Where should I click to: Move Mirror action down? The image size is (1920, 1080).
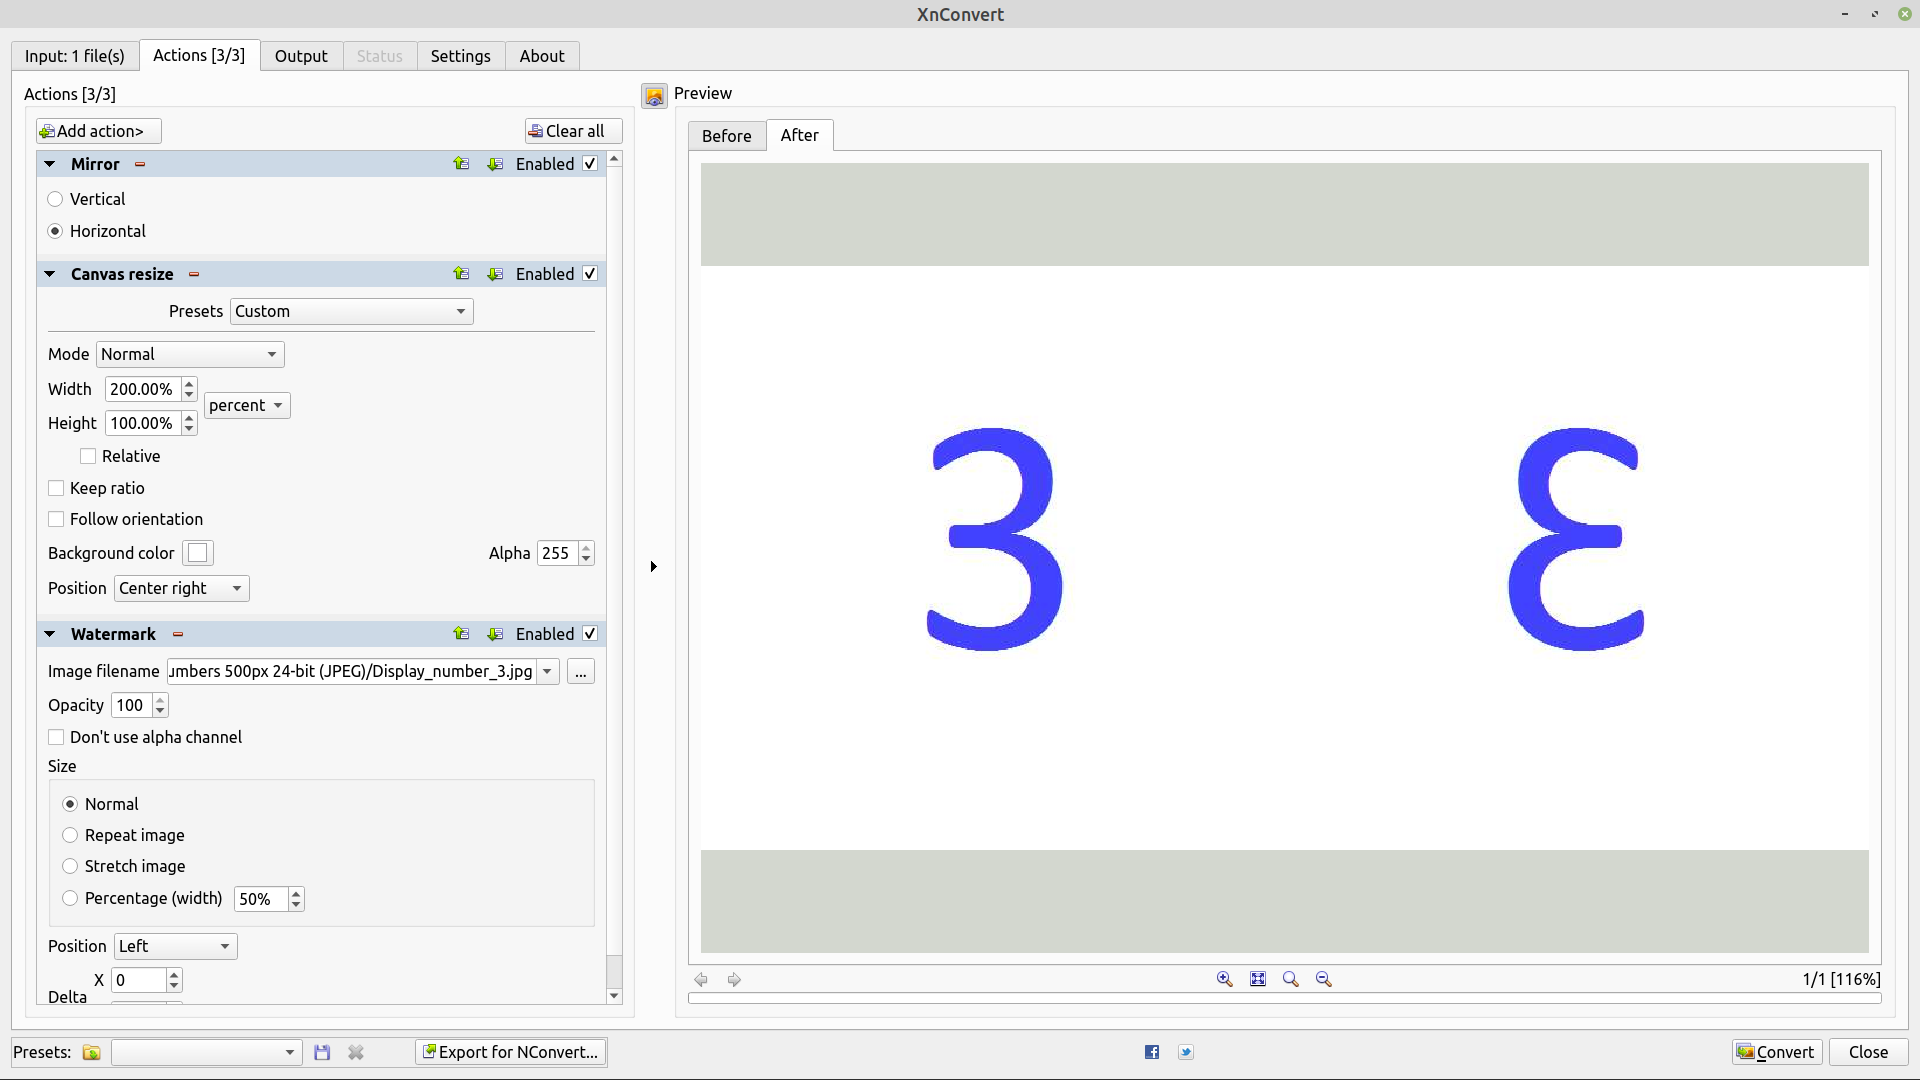[495, 164]
